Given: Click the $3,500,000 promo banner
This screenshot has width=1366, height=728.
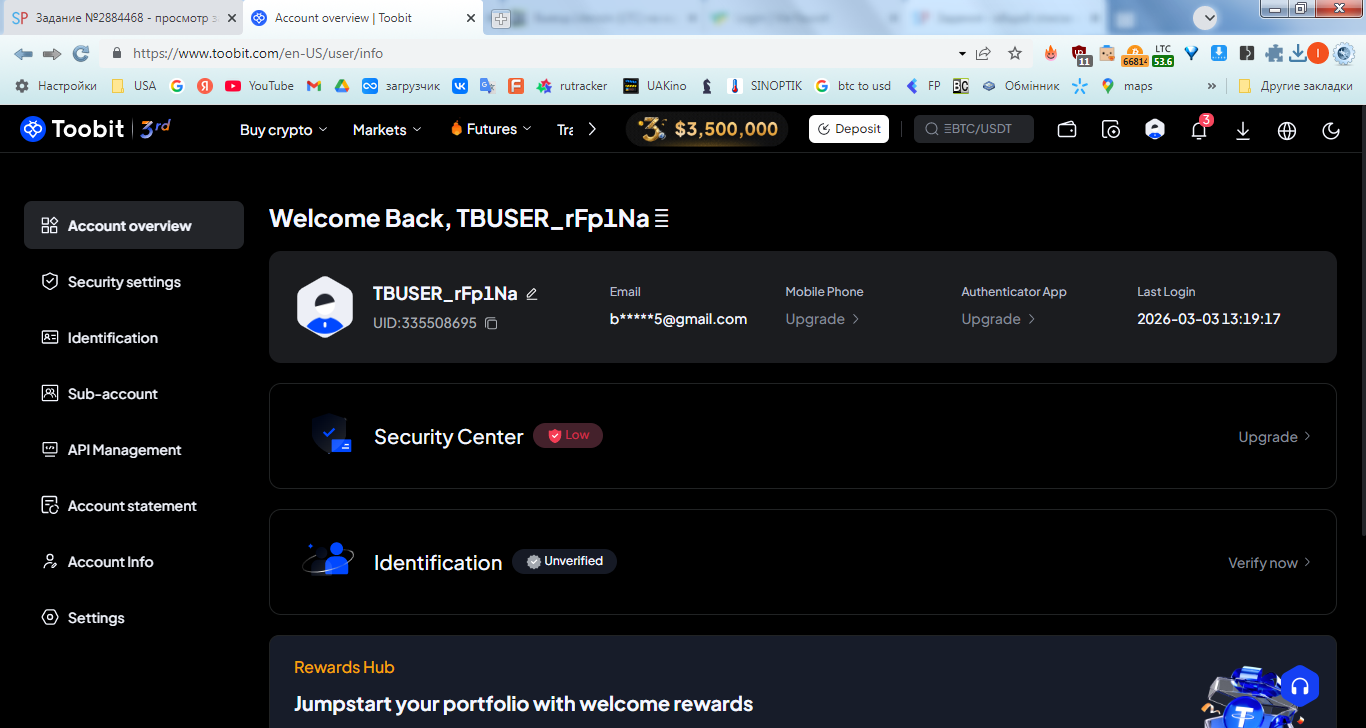Looking at the screenshot, I should pyautogui.click(x=707, y=129).
